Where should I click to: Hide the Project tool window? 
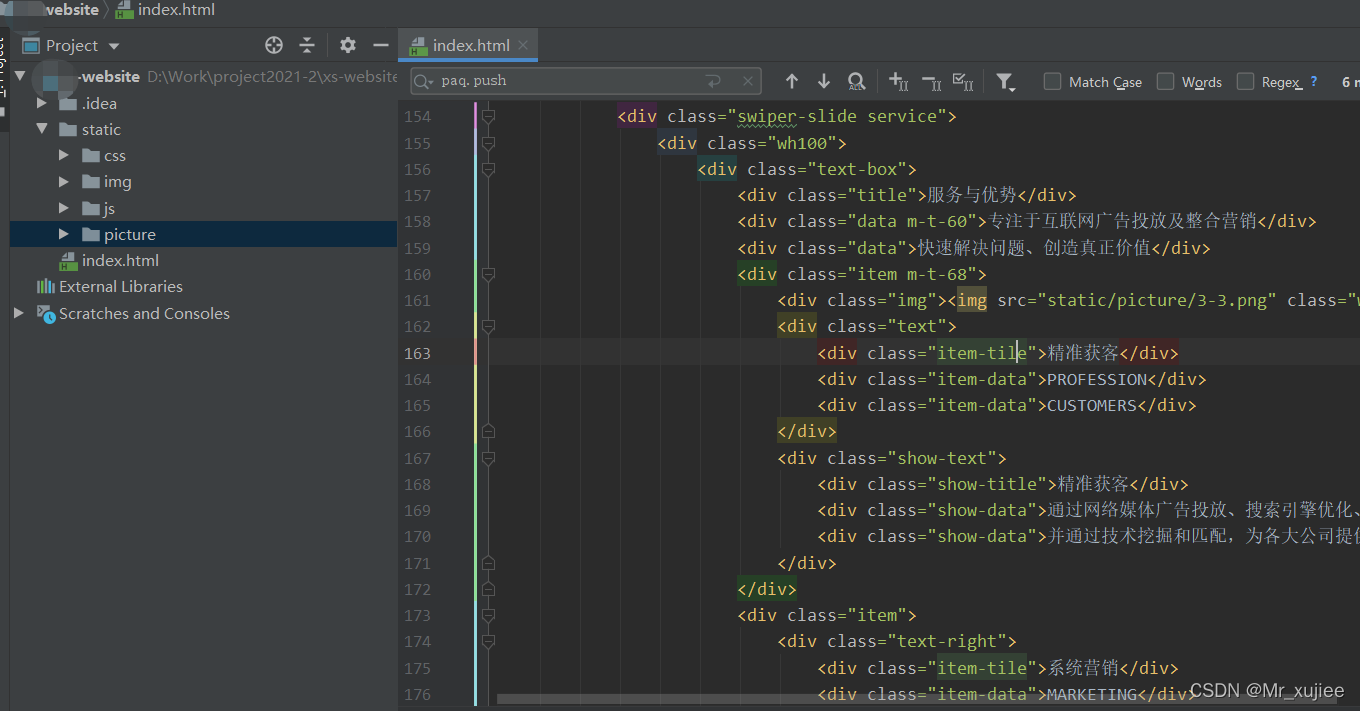[x=380, y=45]
